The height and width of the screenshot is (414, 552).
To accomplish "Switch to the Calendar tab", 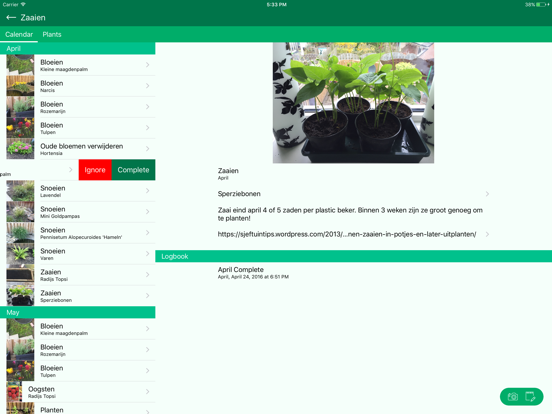I will pos(19,34).
